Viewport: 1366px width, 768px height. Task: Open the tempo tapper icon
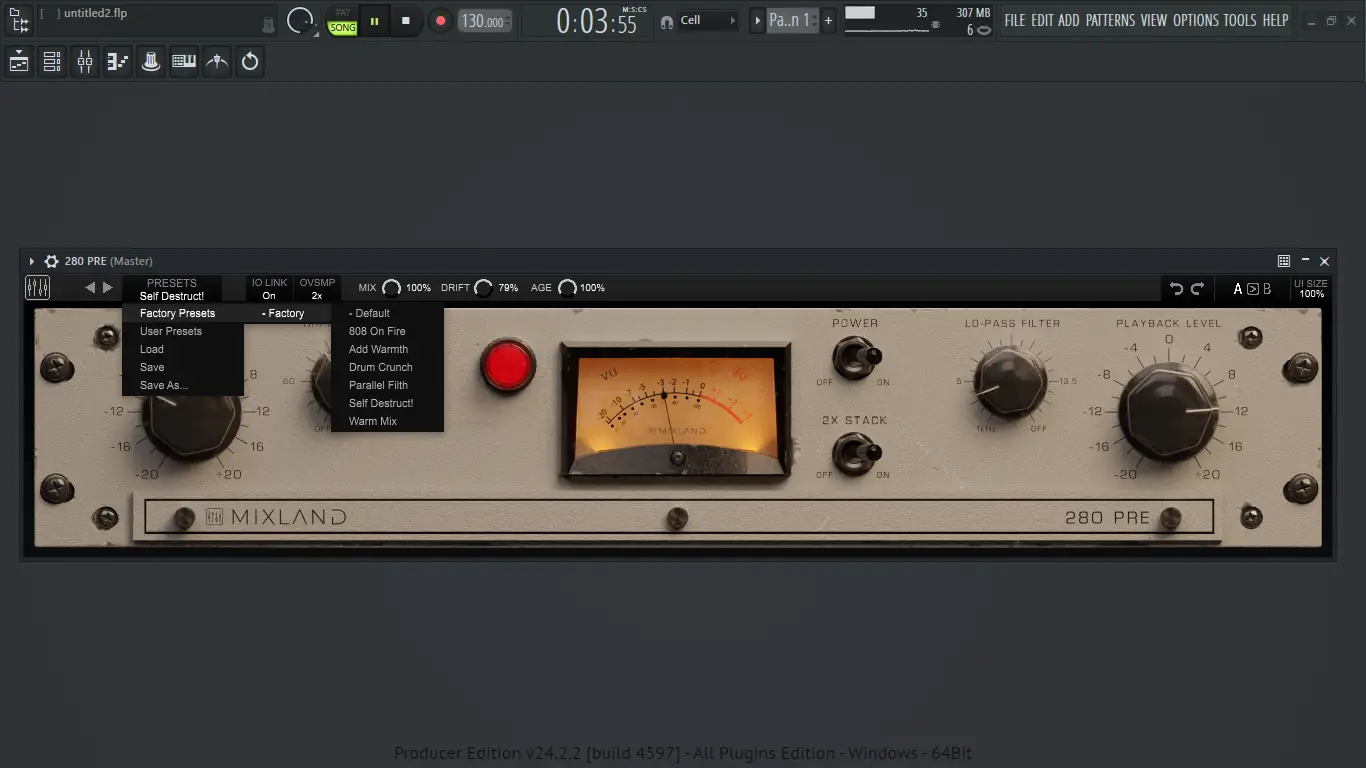click(217, 62)
